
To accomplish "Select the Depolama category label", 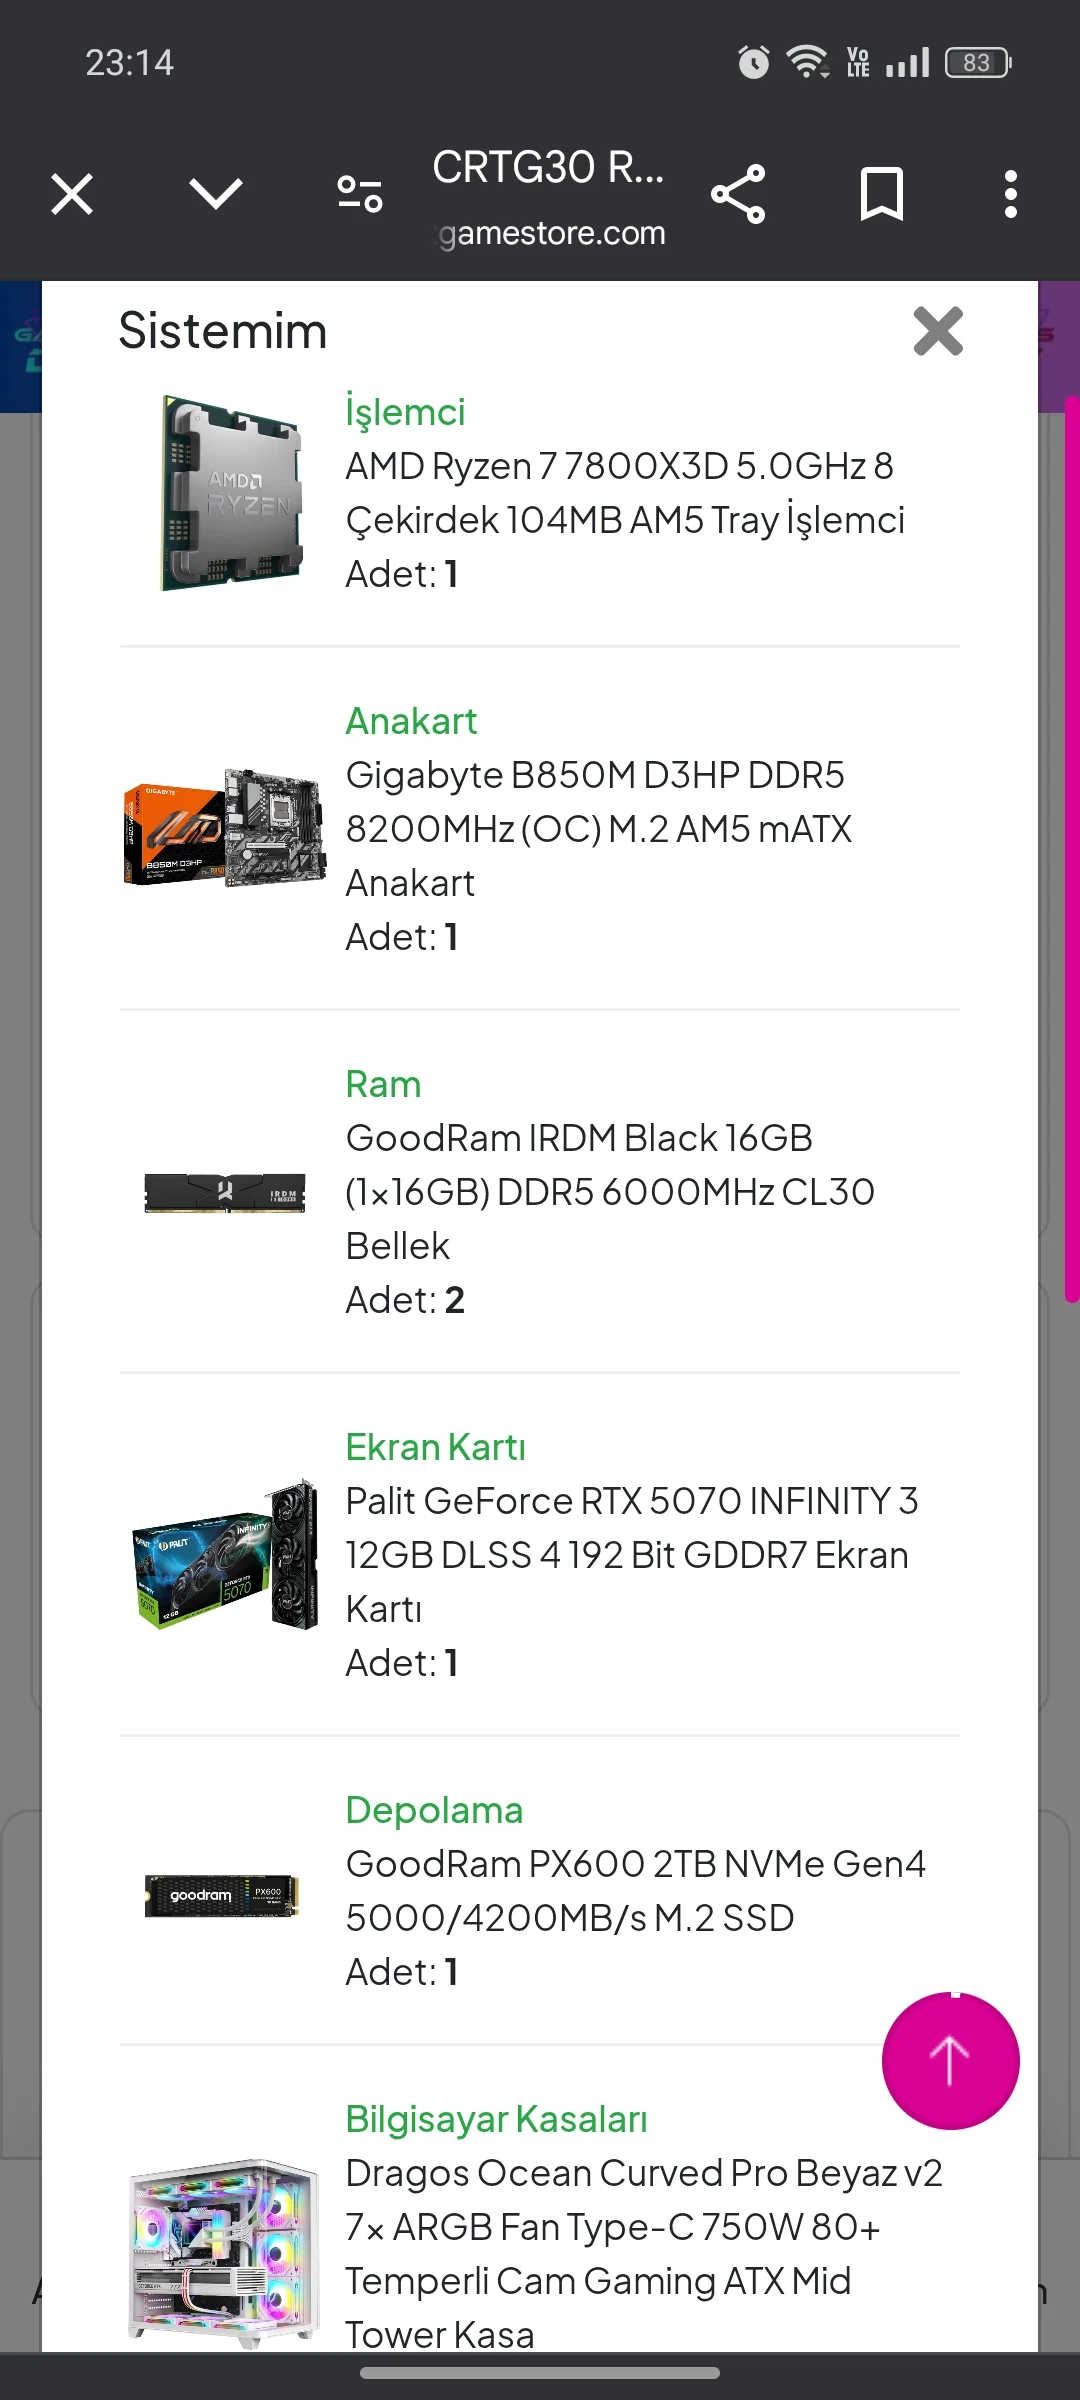I will [434, 1810].
